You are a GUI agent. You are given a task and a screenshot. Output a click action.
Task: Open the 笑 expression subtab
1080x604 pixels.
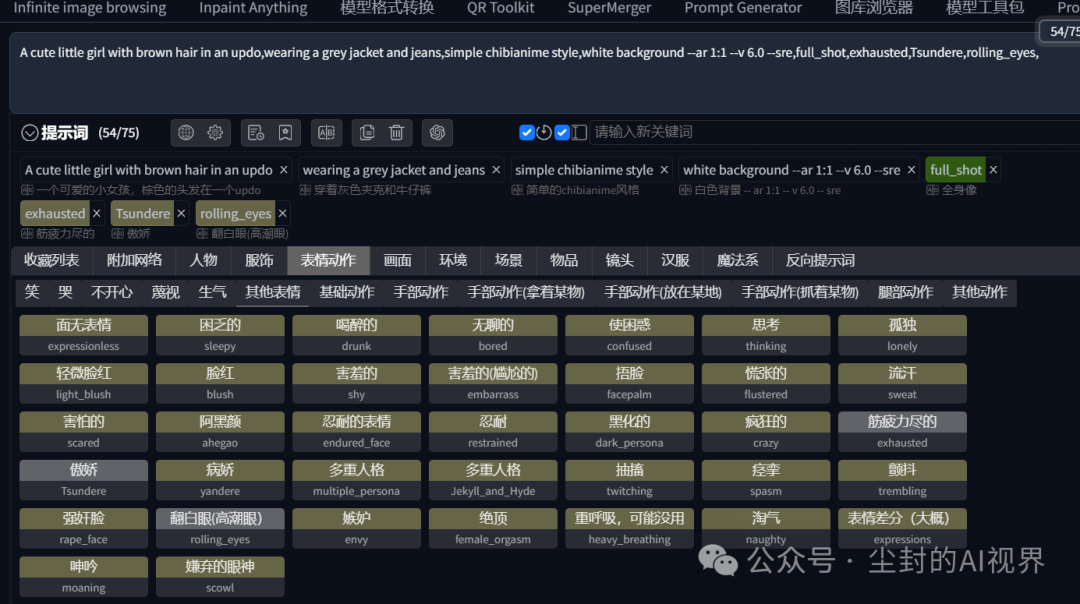click(x=32, y=292)
